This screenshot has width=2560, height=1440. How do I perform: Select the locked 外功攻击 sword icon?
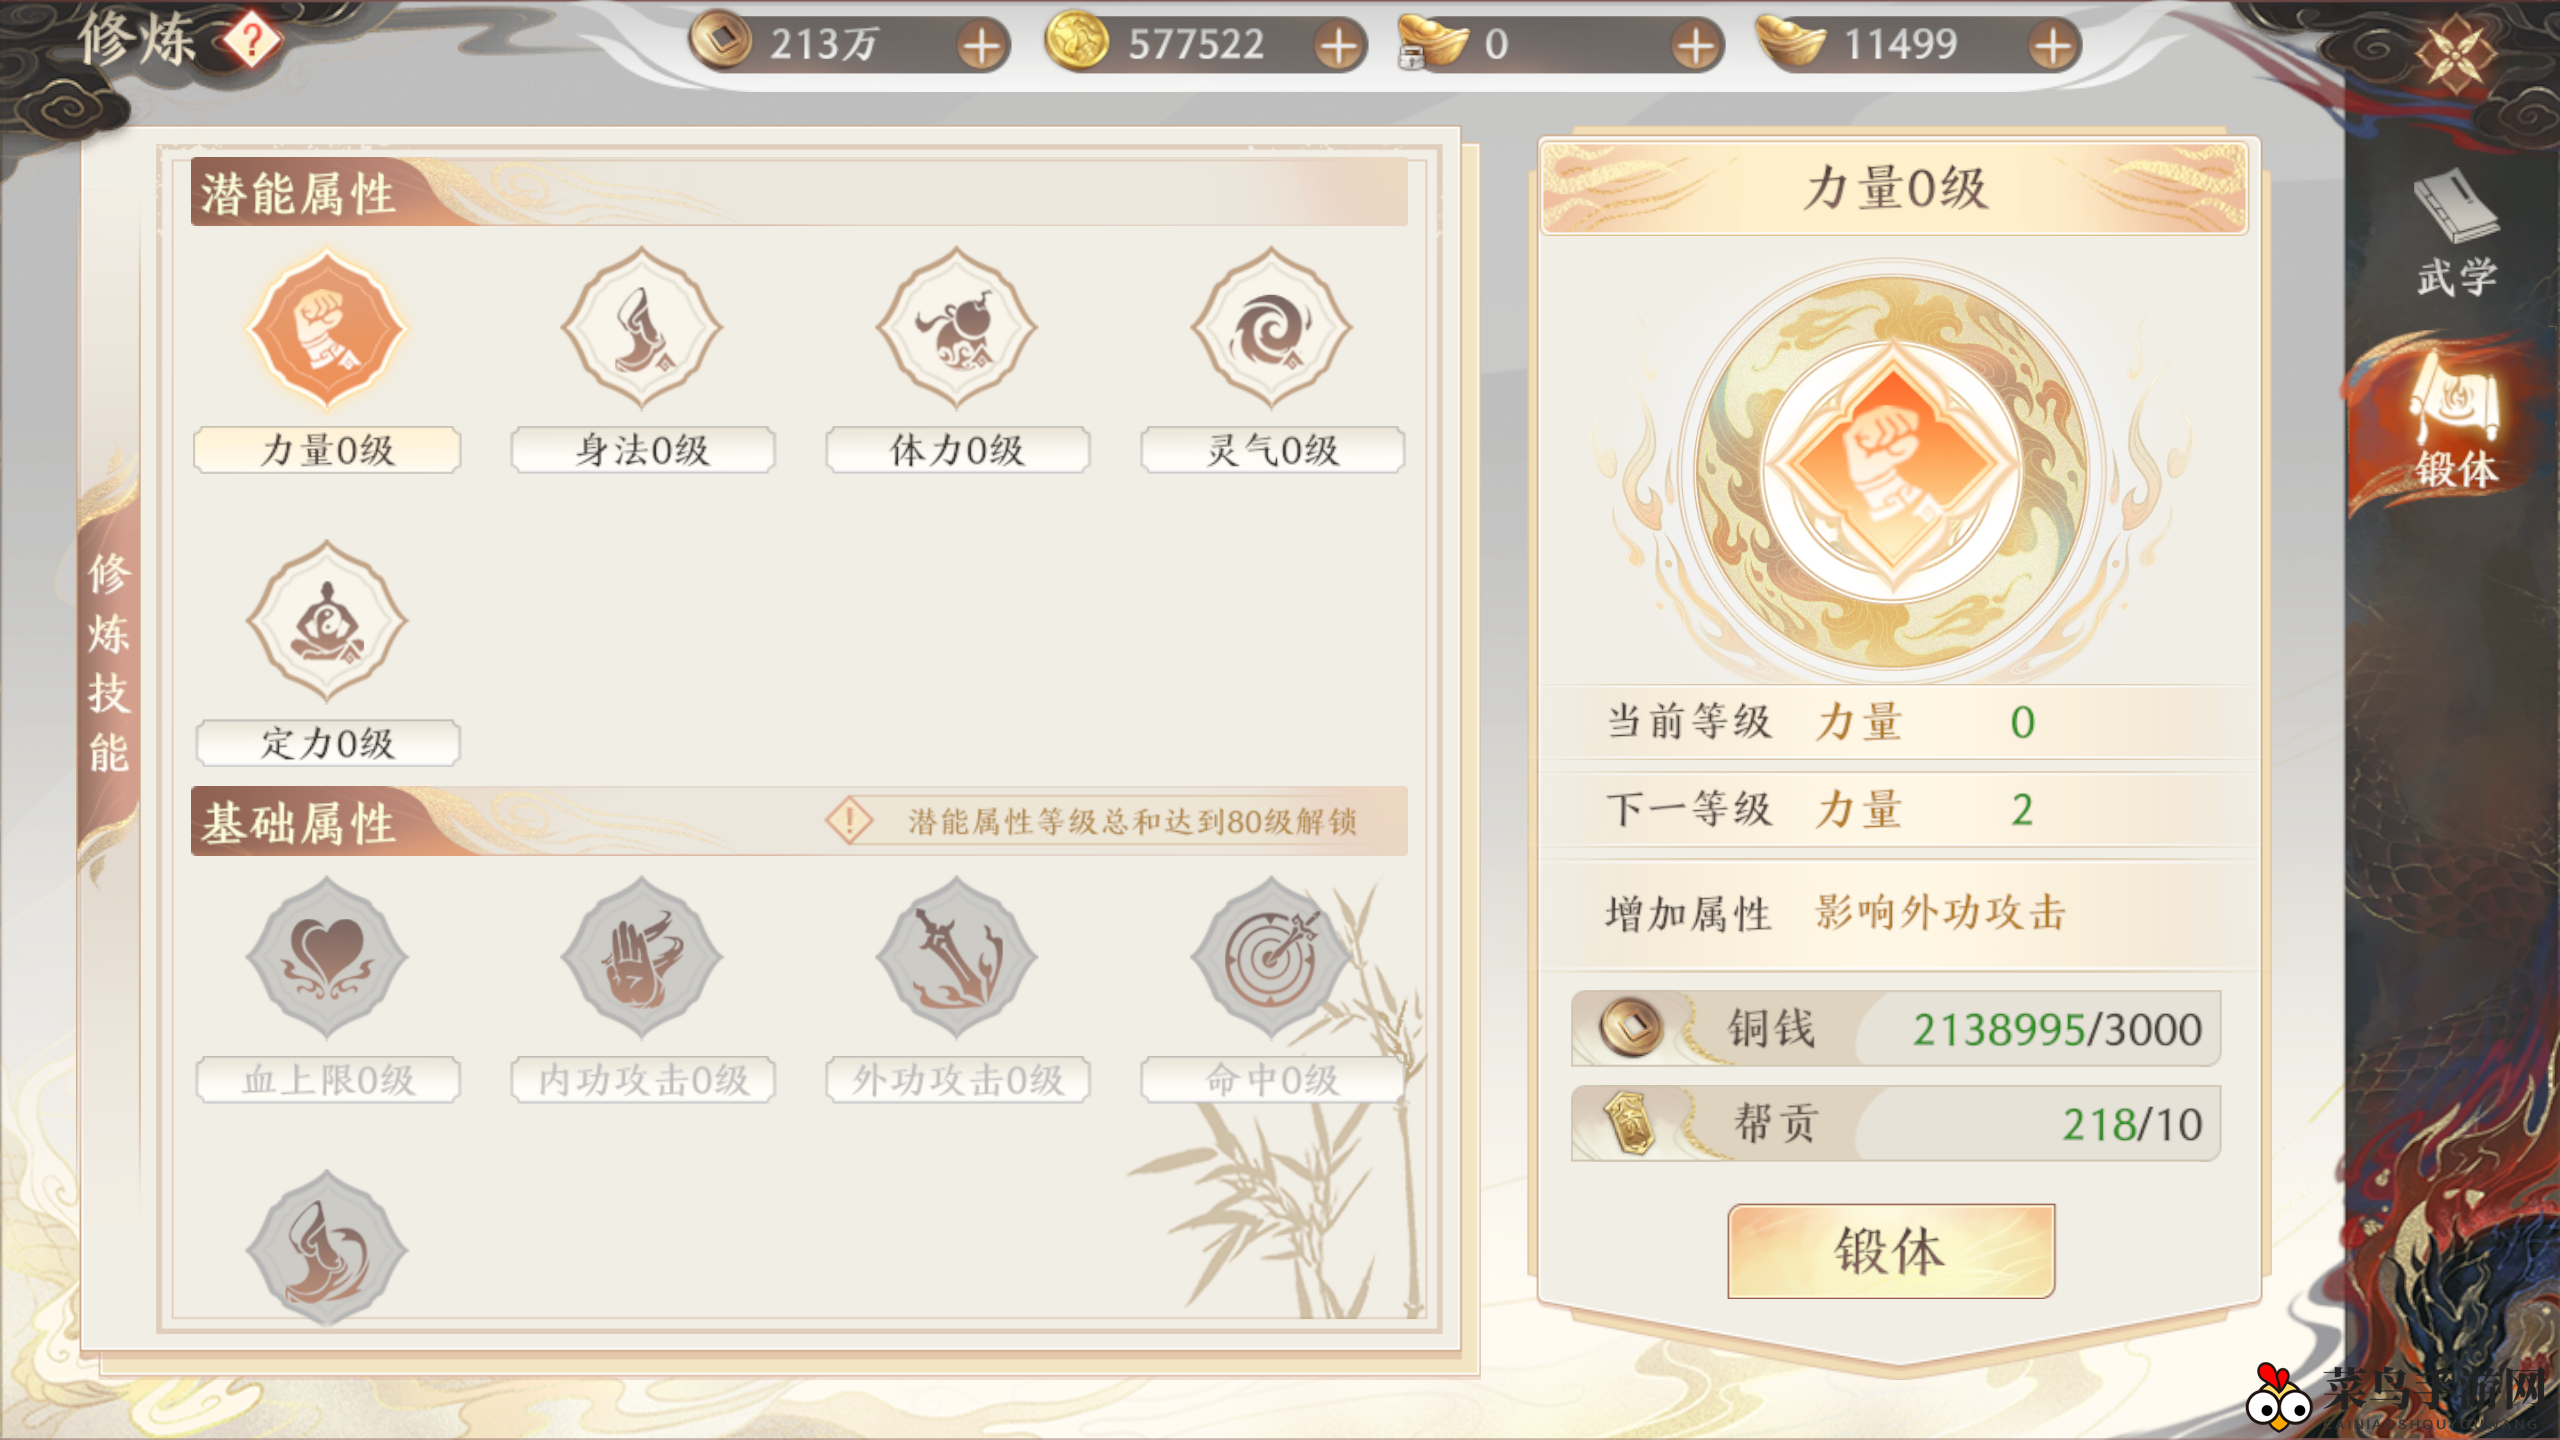(x=956, y=957)
